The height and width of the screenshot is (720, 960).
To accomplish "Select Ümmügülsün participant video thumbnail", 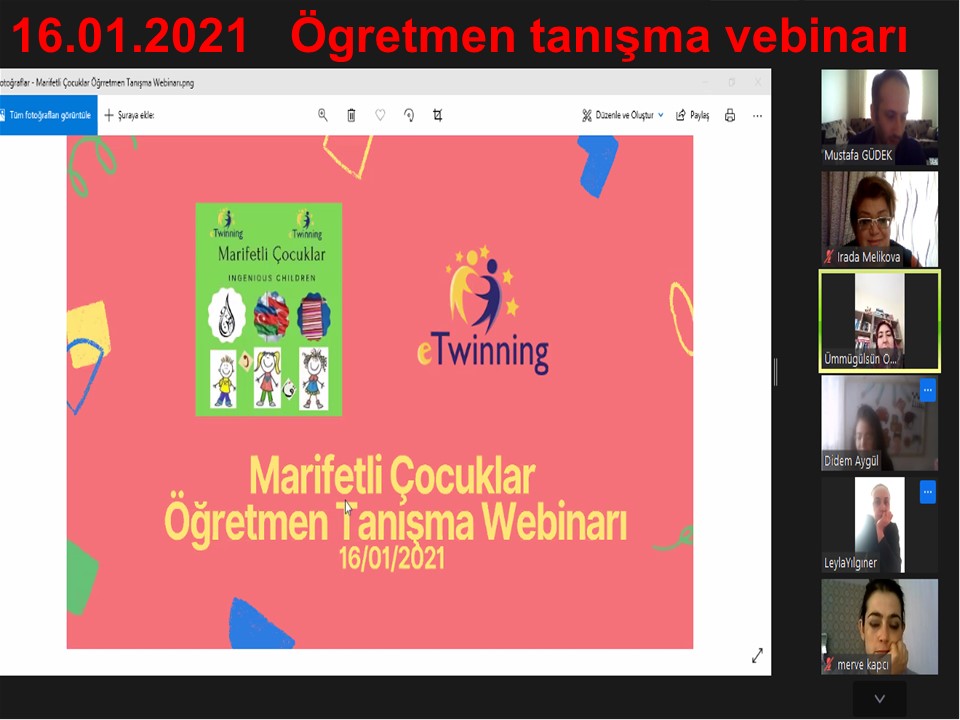I will click(x=879, y=321).
